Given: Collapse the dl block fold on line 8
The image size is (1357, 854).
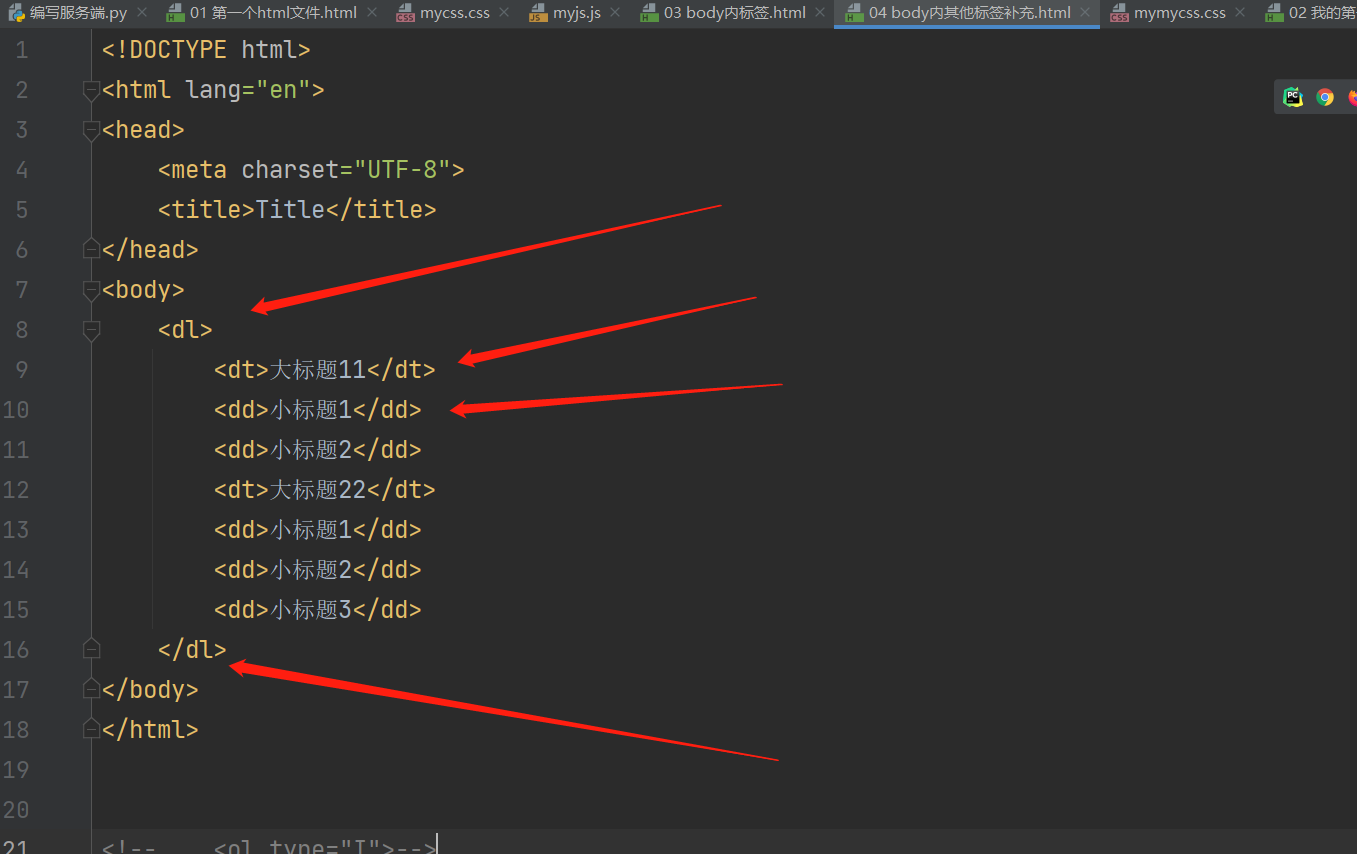Looking at the screenshot, I should pos(91,330).
